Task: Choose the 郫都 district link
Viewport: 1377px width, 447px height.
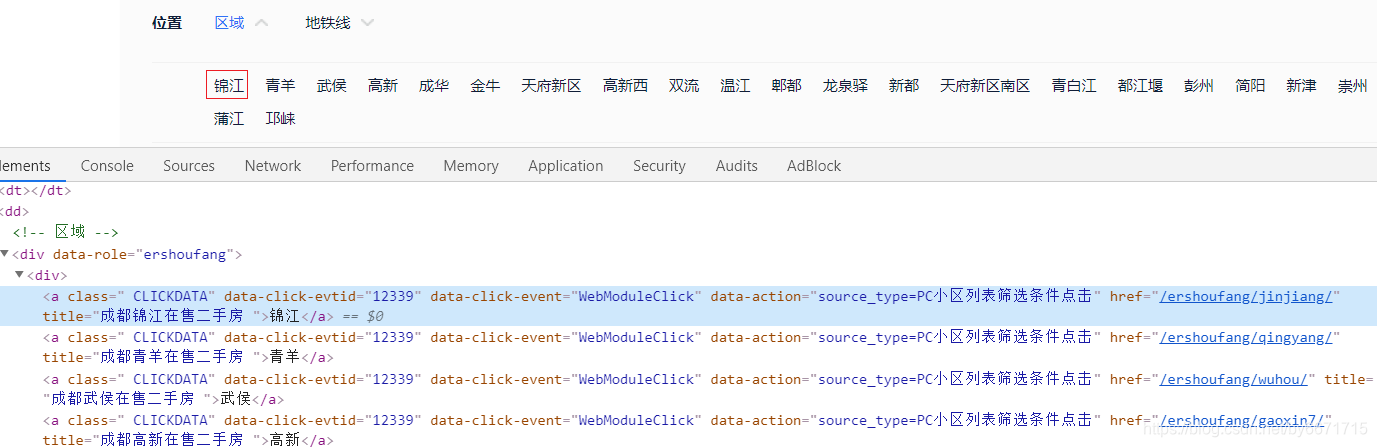Action: (786, 86)
